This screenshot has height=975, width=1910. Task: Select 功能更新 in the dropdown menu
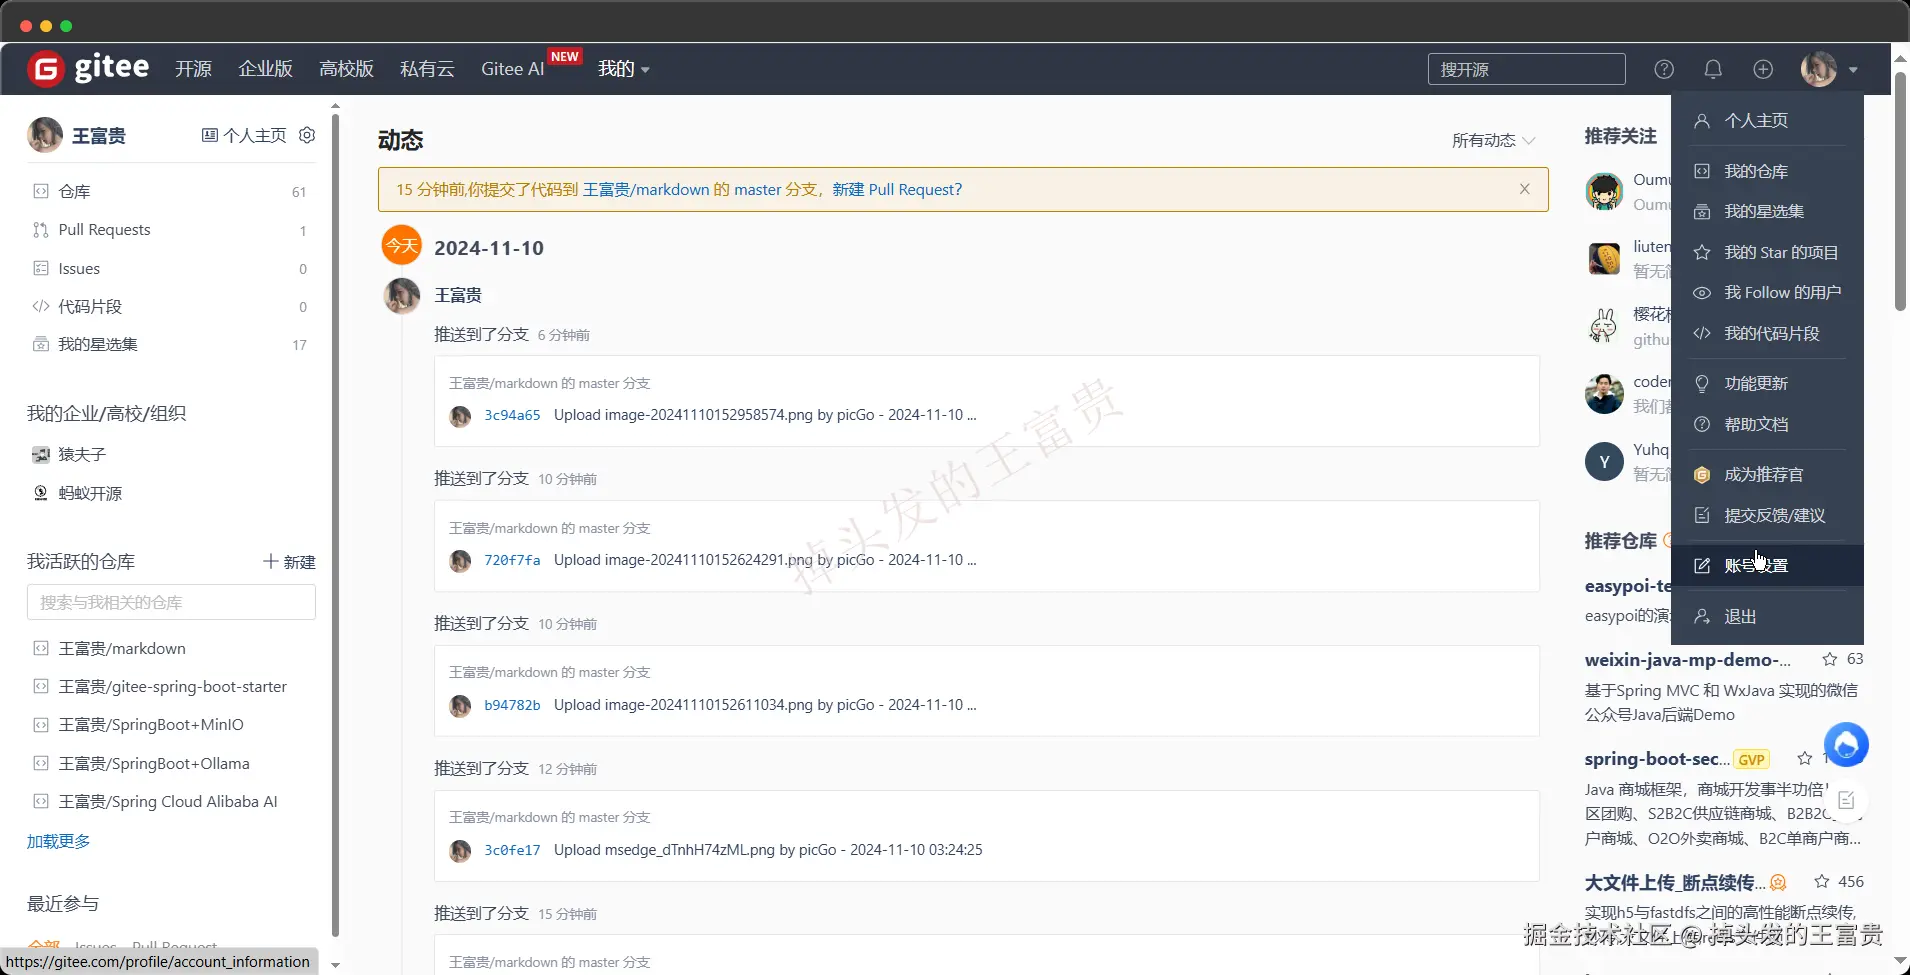click(1767, 384)
